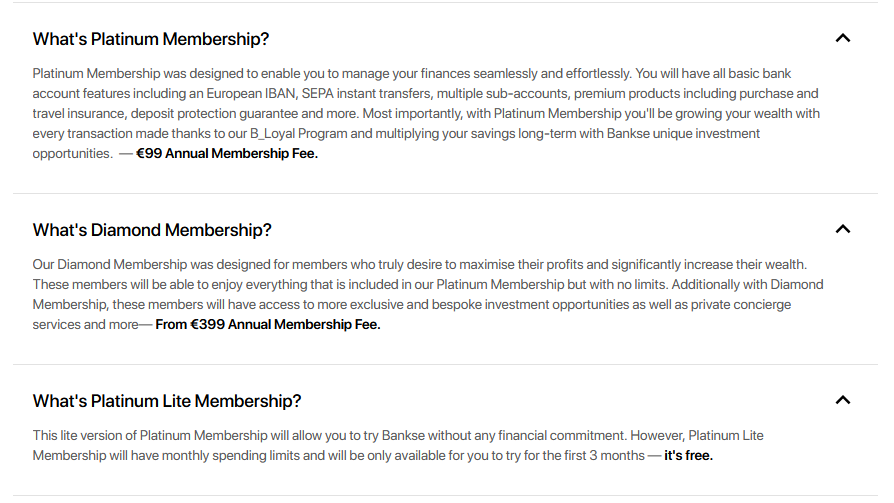Click the bold "it's free." text

pyautogui.click(x=688, y=456)
